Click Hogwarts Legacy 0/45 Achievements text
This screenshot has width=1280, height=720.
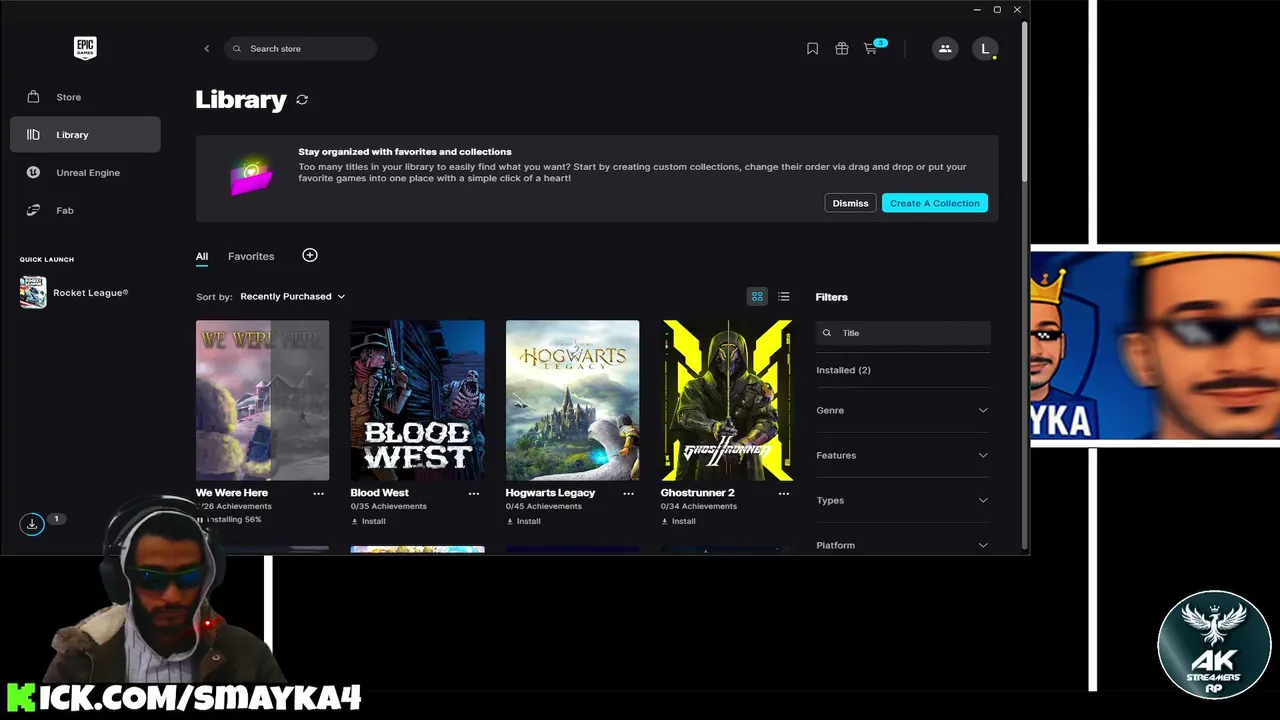pyautogui.click(x=543, y=506)
